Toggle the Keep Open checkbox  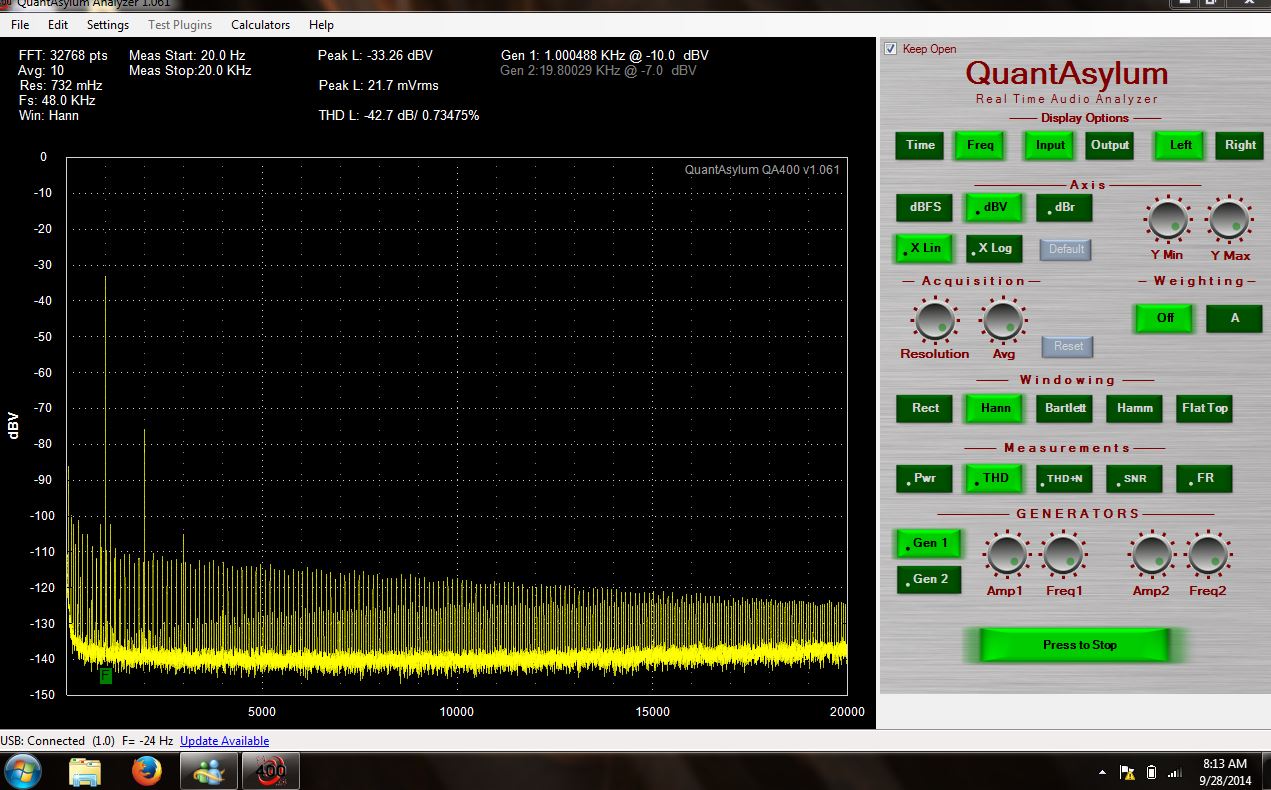(x=891, y=48)
